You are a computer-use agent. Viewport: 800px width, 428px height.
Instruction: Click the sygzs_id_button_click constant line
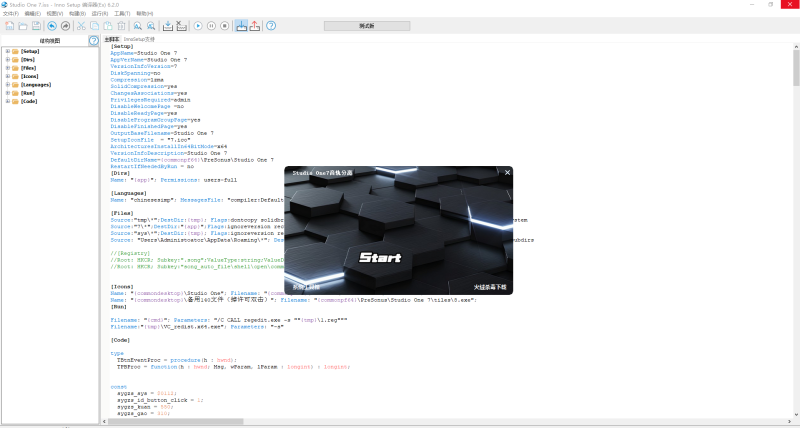click(x=160, y=400)
